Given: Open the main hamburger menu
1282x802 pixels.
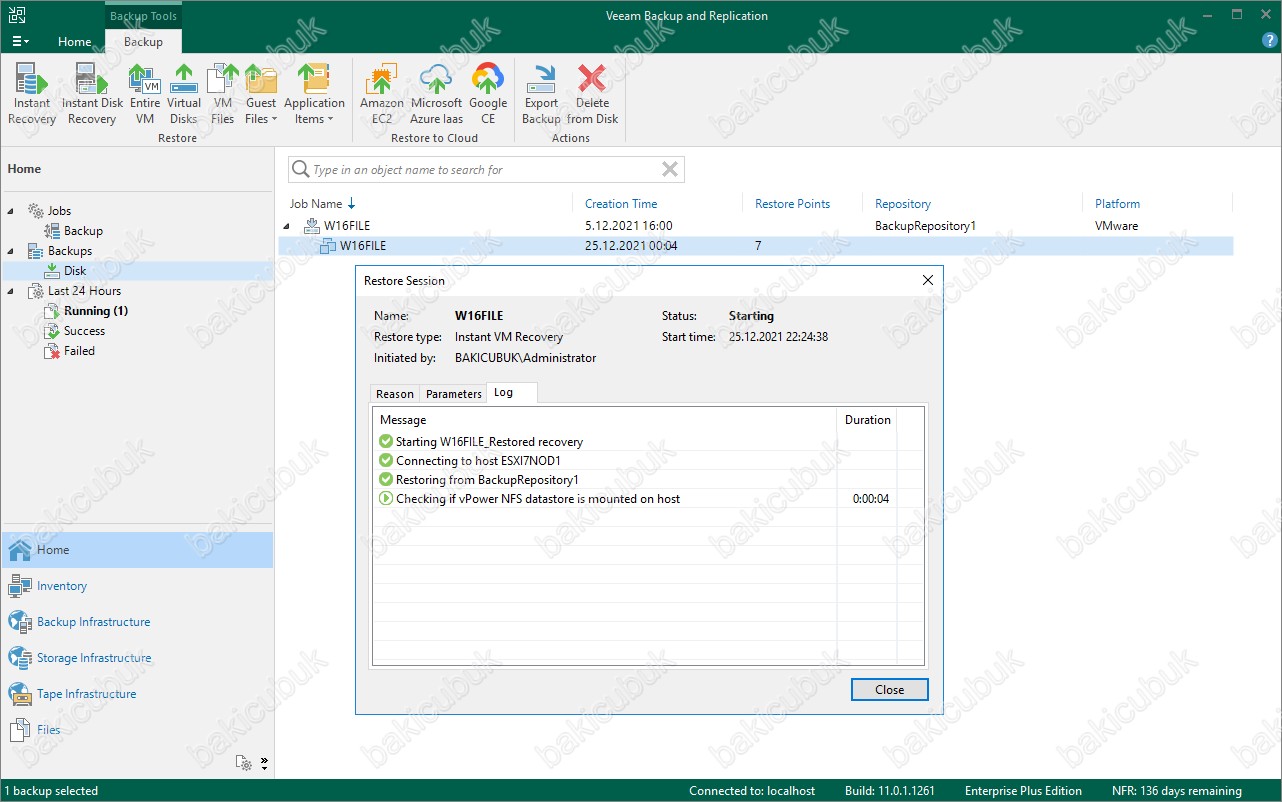Looking at the screenshot, I should tap(20, 42).
